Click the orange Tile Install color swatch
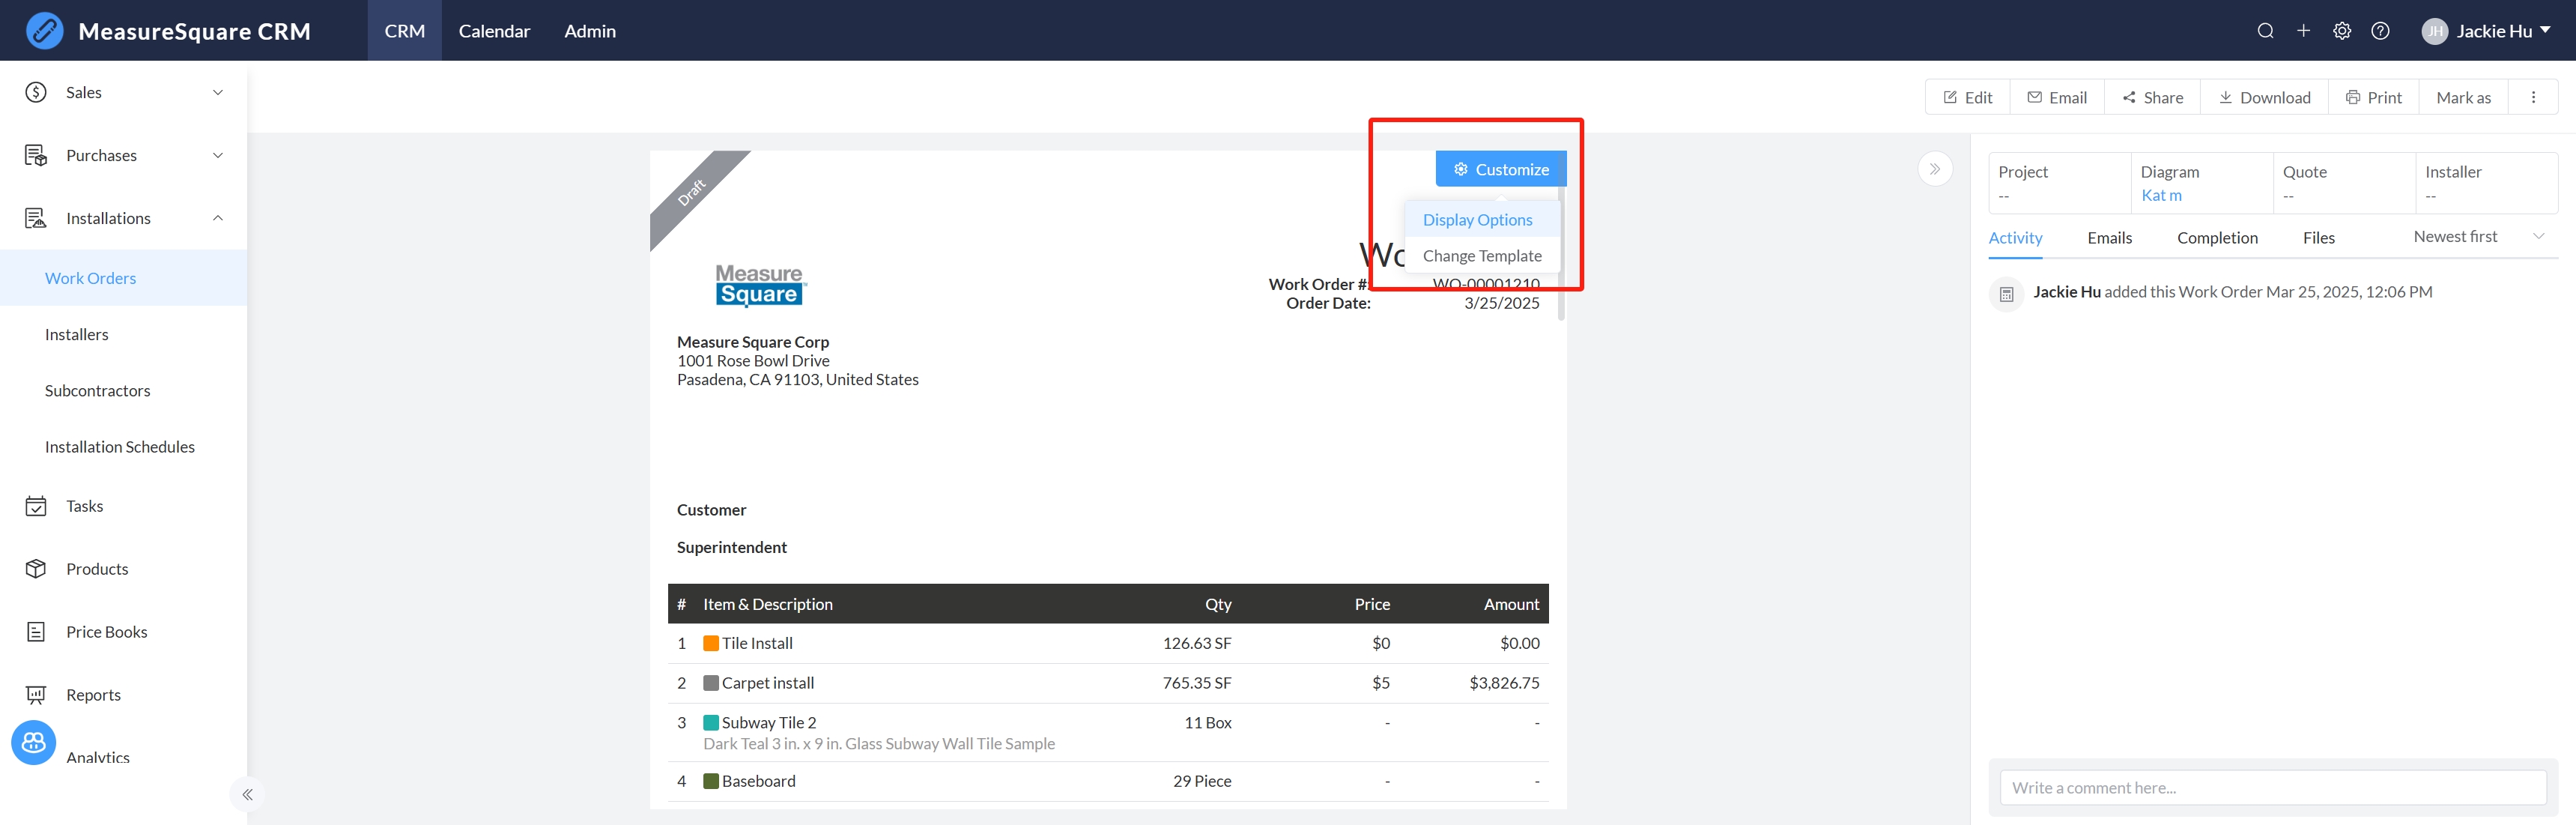Screen dimensions: 2576x825 (711, 643)
